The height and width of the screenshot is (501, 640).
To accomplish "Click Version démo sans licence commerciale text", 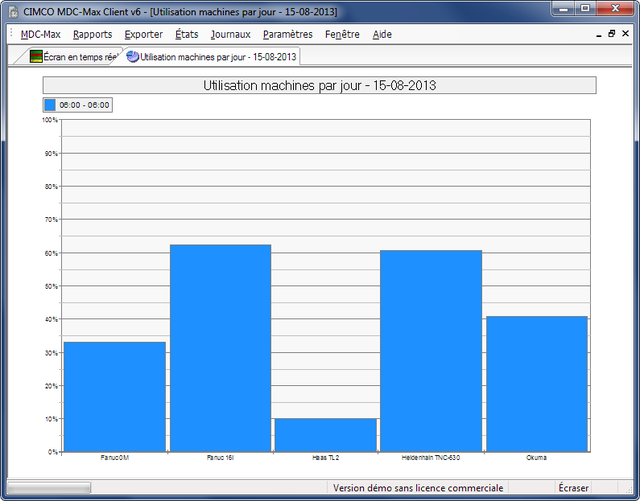I will 418,488.
